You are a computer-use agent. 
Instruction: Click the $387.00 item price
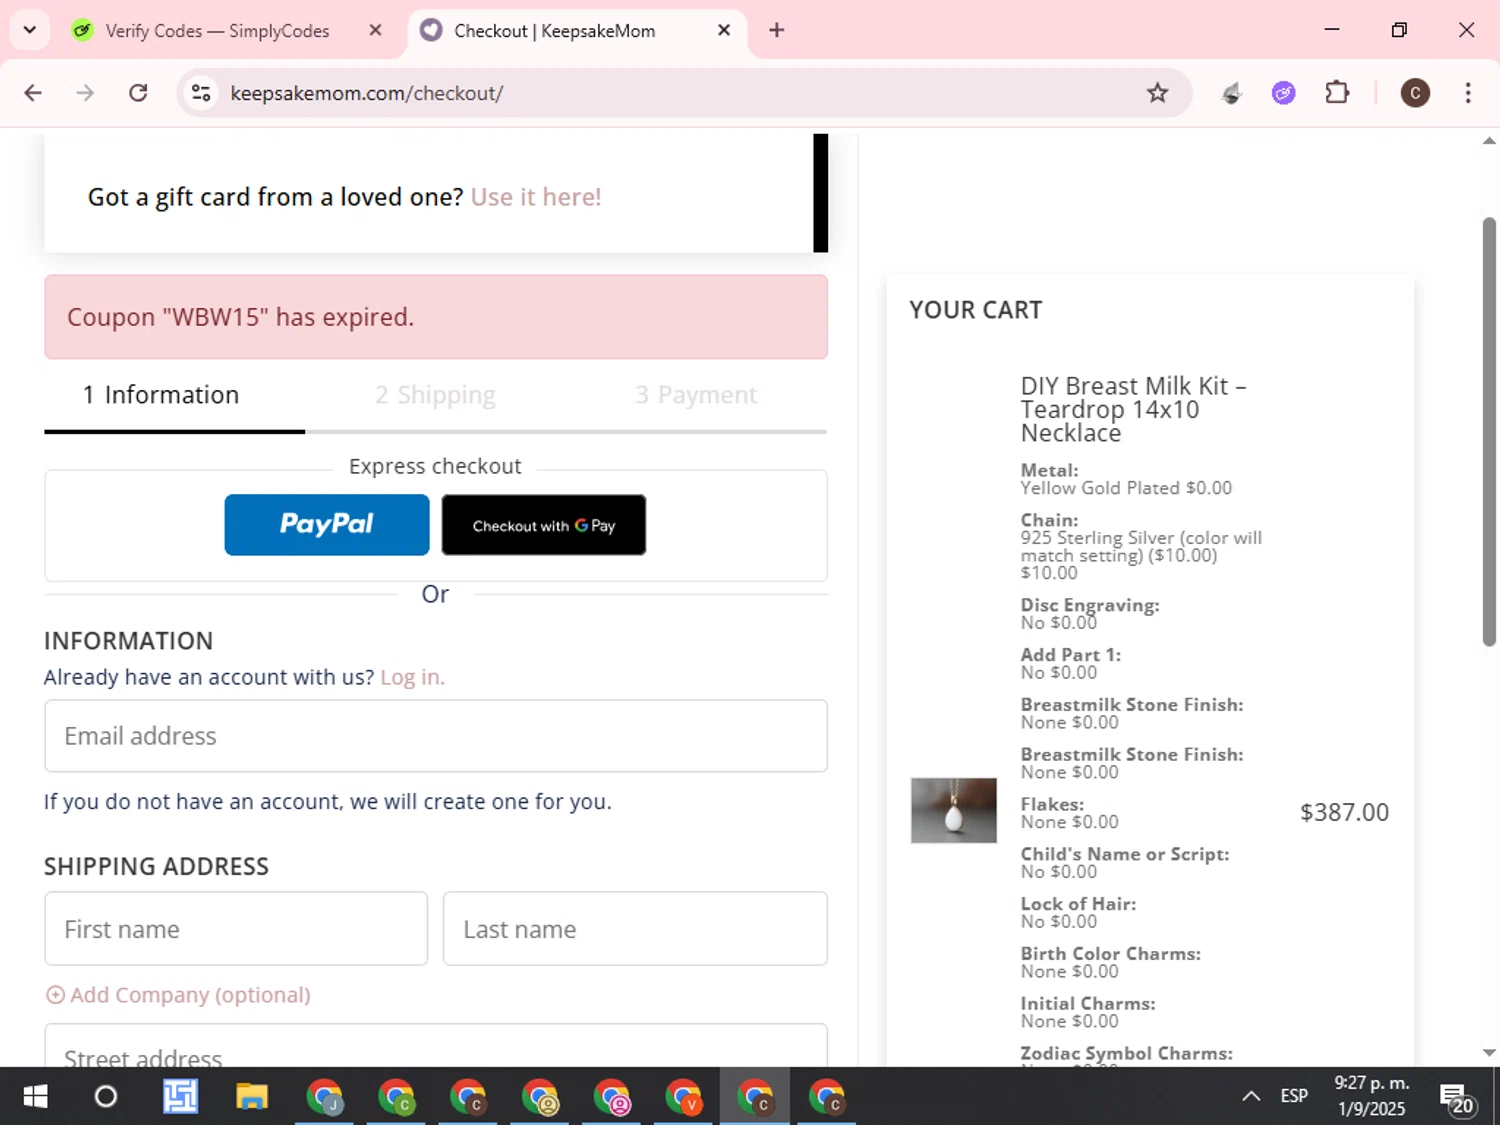1344,812
